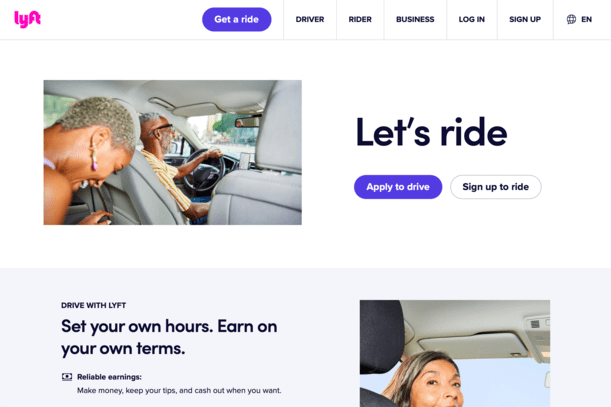Open the BUSINESS menu
The width and height of the screenshot is (611, 407).
pos(415,19)
